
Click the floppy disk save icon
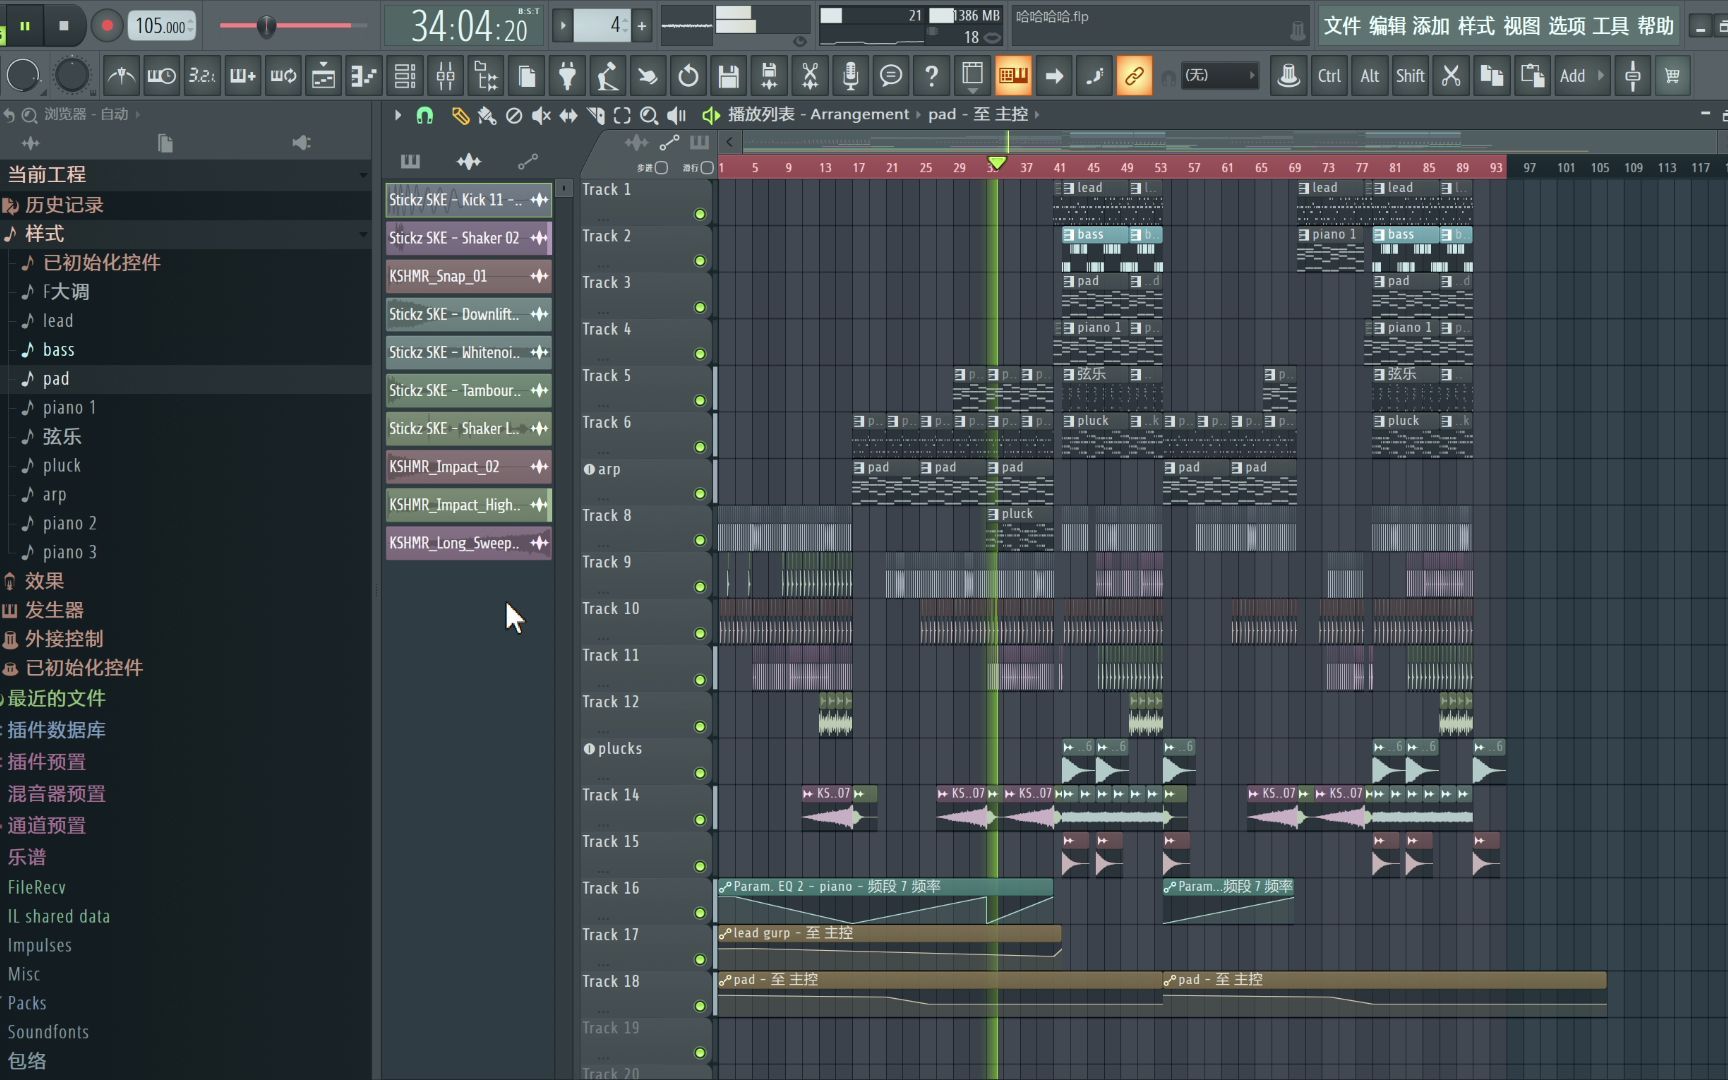729,76
